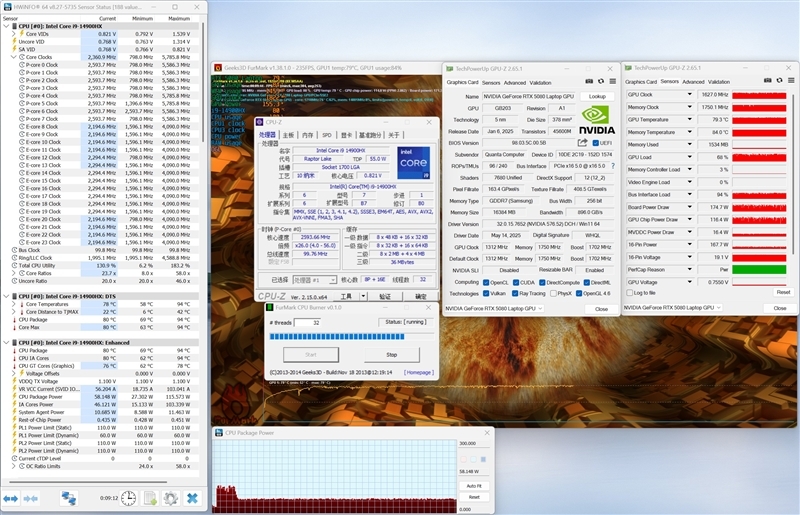Click the NVIDIA logo in GPU-Z
The width and height of the screenshot is (800, 515).
click(597, 120)
